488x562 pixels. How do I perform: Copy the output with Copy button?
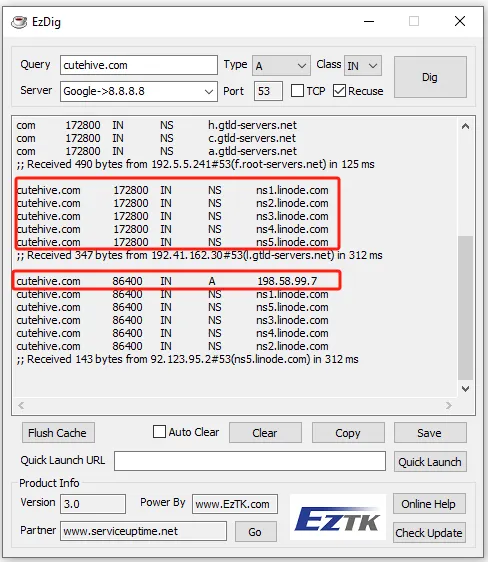(348, 433)
